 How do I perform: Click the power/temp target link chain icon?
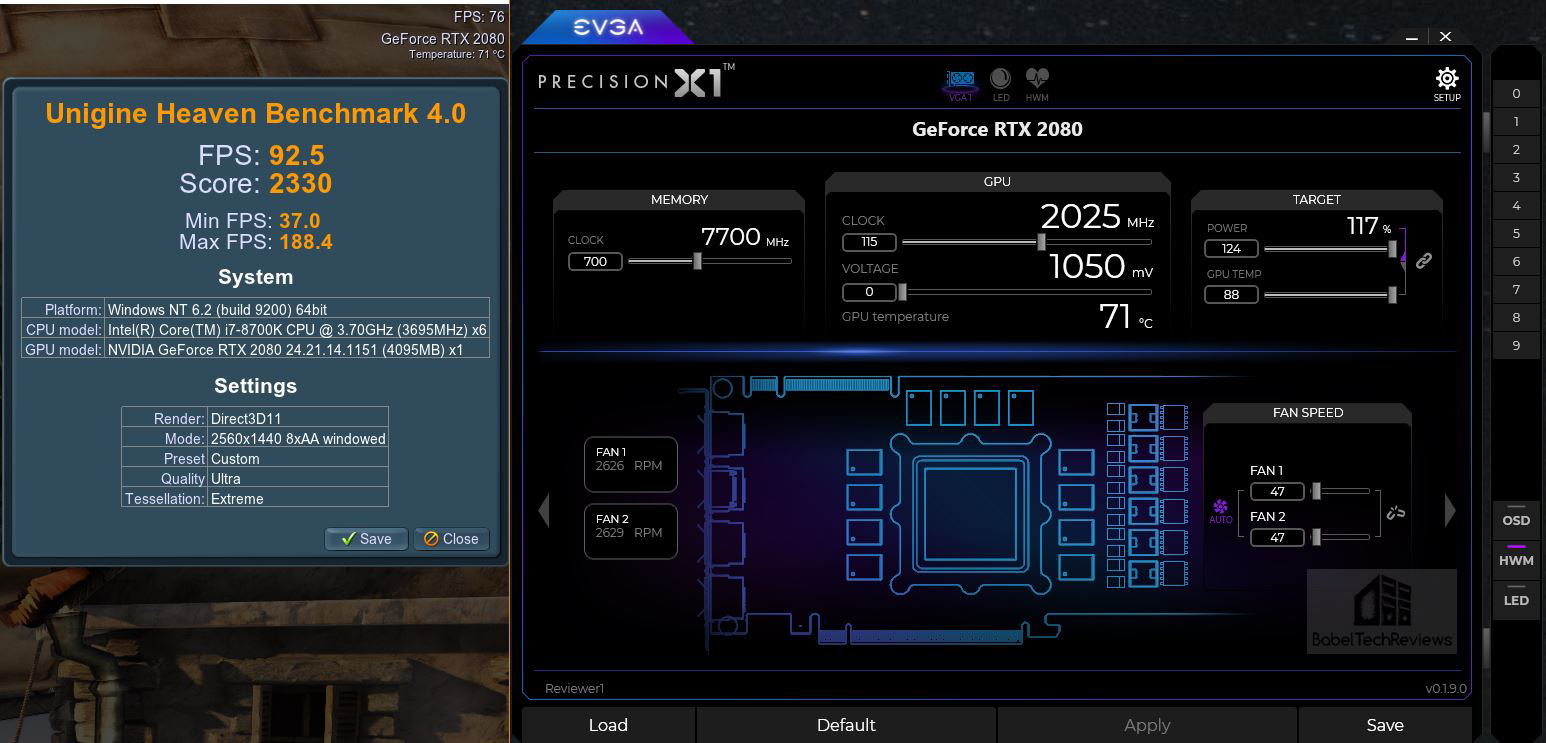point(1424,261)
